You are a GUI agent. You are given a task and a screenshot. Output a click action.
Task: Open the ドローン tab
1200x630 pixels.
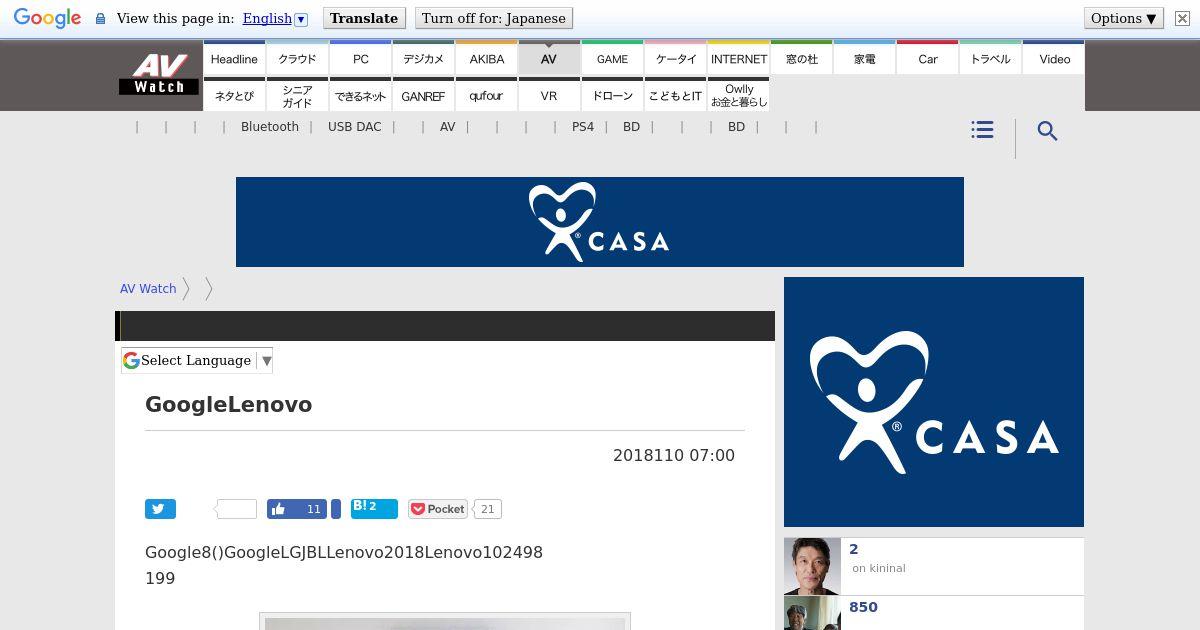(612, 95)
